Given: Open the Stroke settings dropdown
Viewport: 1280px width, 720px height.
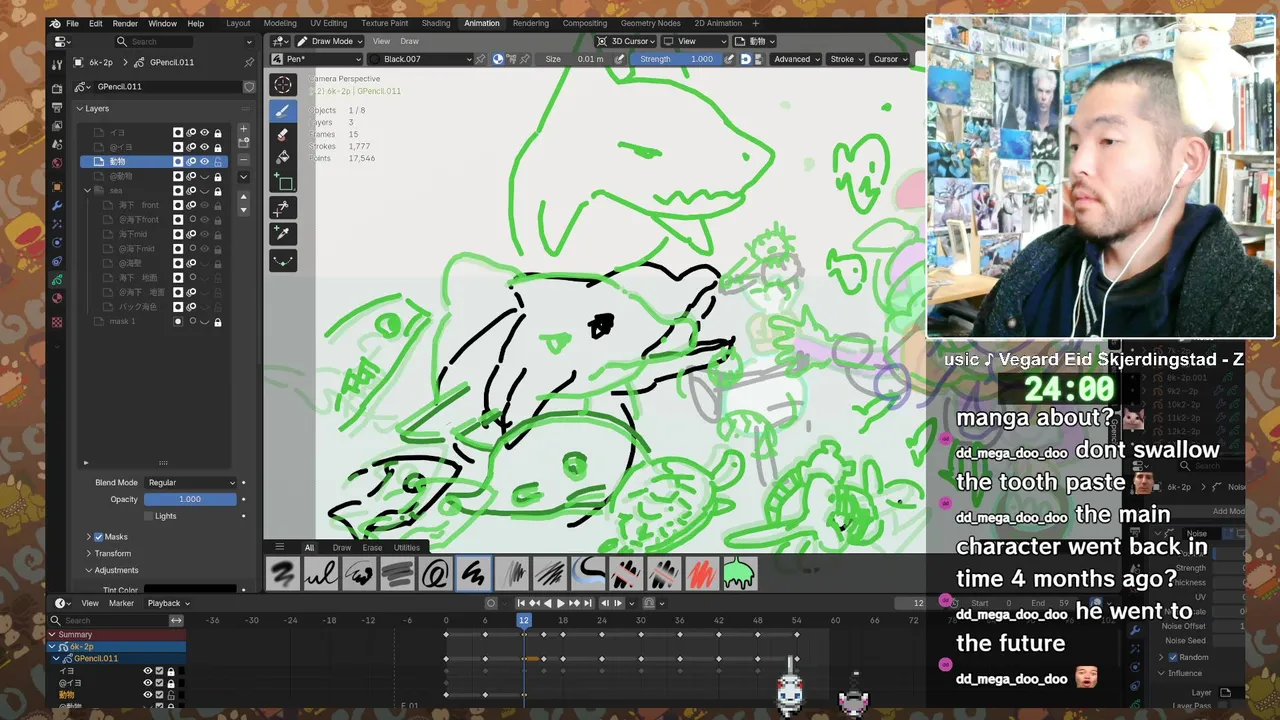Looking at the screenshot, I should 846,59.
